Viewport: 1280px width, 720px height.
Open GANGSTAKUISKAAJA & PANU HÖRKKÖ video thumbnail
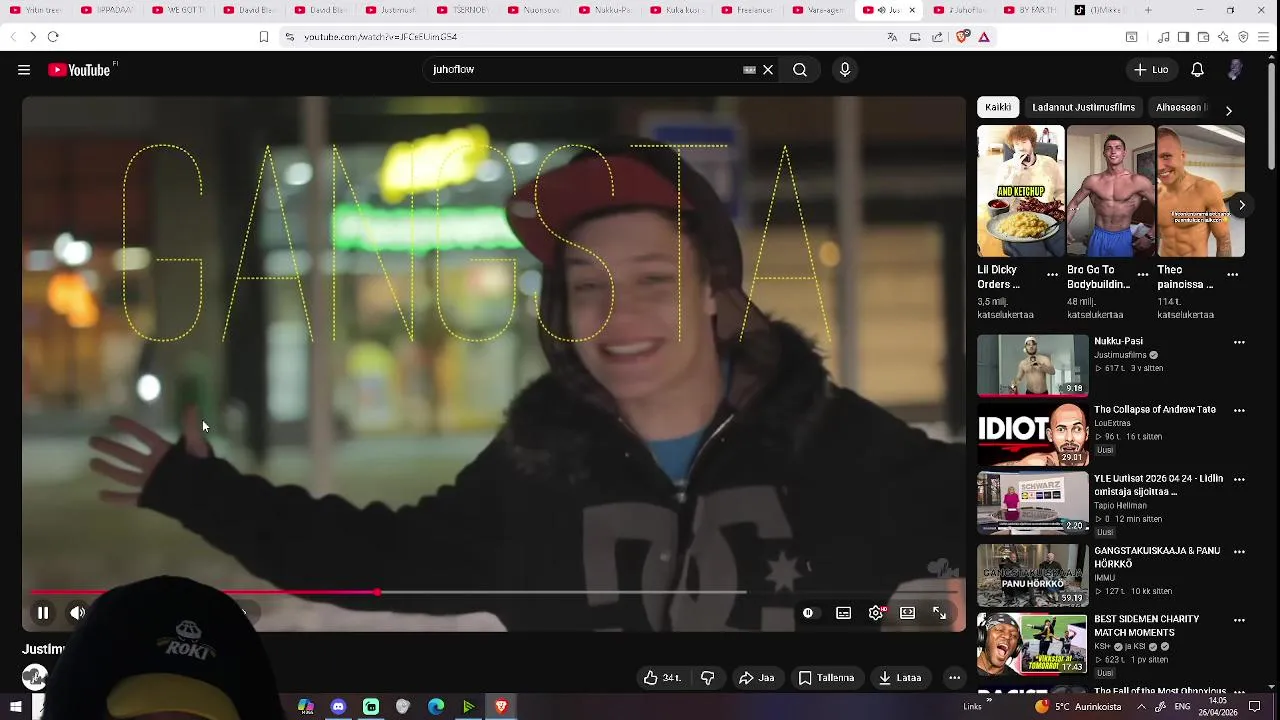(x=1032, y=575)
